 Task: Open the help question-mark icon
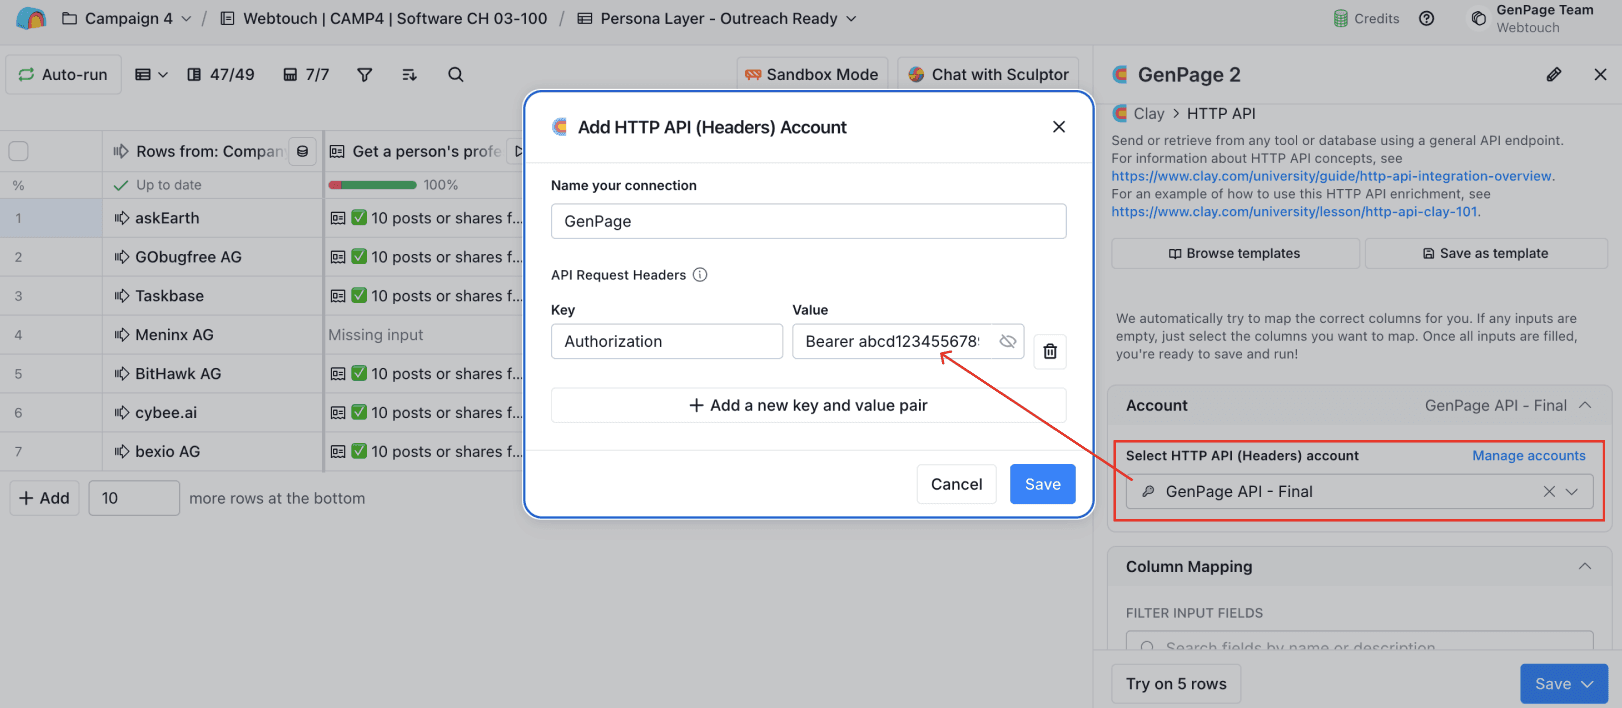tap(1427, 18)
